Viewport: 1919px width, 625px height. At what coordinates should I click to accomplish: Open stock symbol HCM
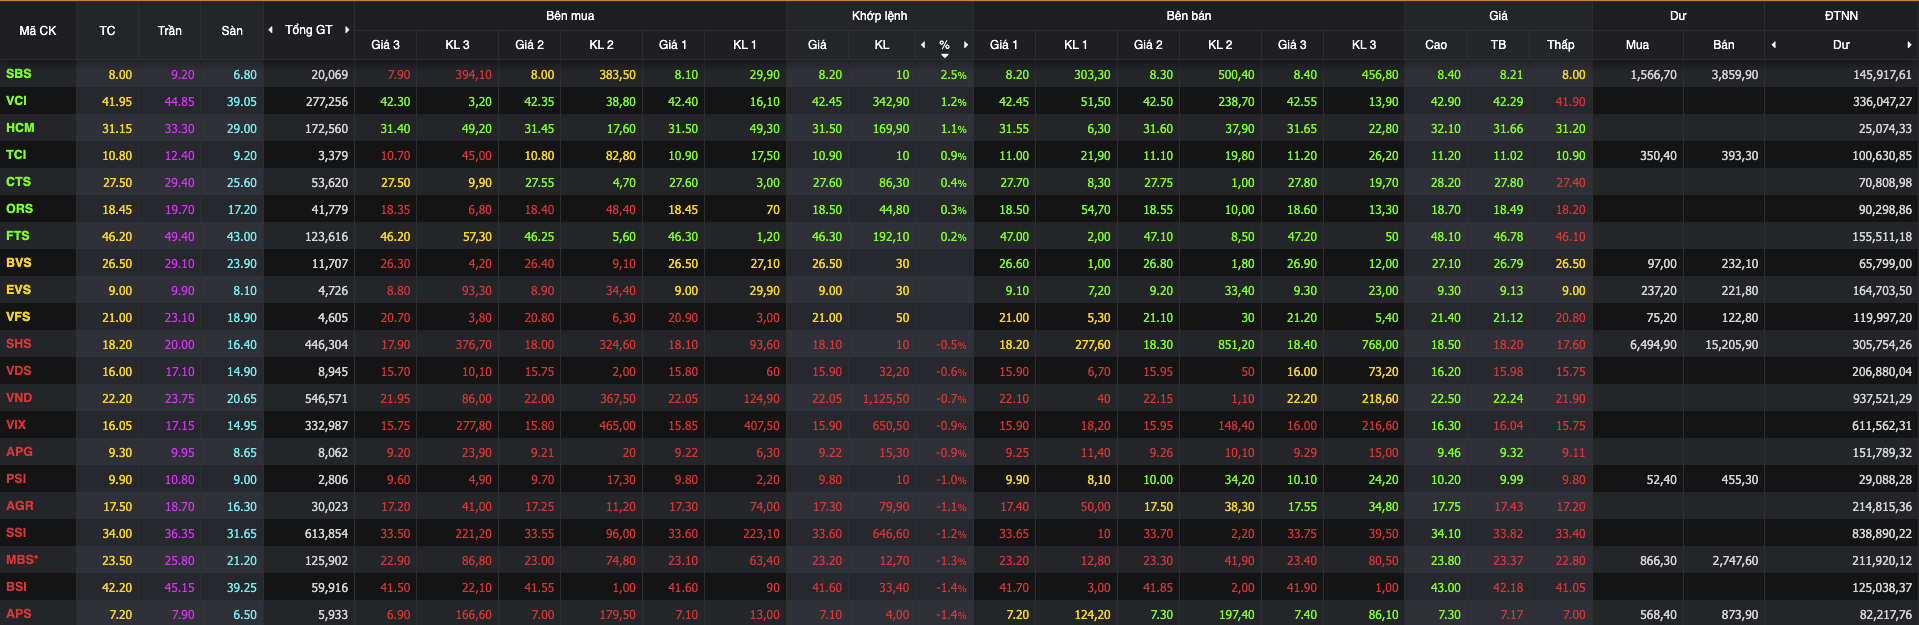point(20,128)
